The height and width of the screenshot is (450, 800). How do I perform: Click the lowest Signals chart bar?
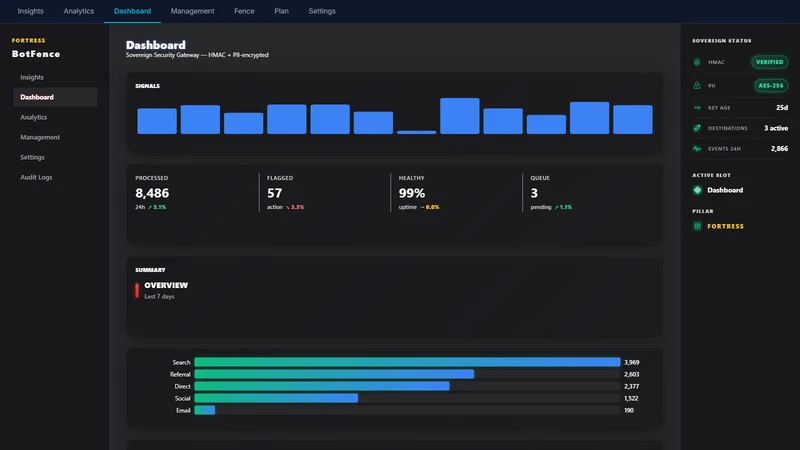pyautogui.click(x=416, y=132)
